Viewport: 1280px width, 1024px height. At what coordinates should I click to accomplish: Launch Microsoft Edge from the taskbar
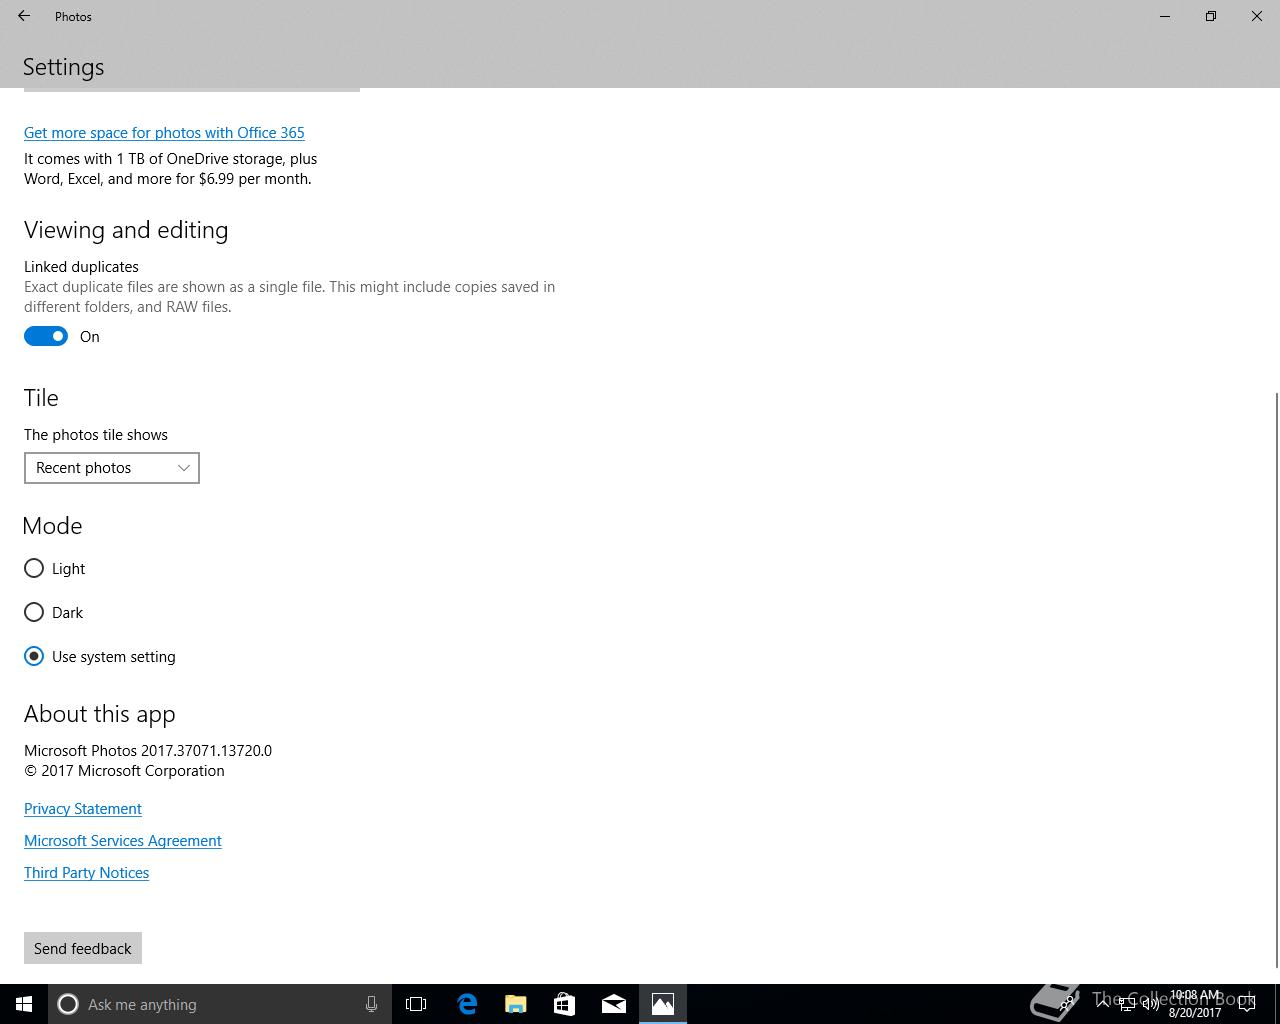pos(466,1004)
